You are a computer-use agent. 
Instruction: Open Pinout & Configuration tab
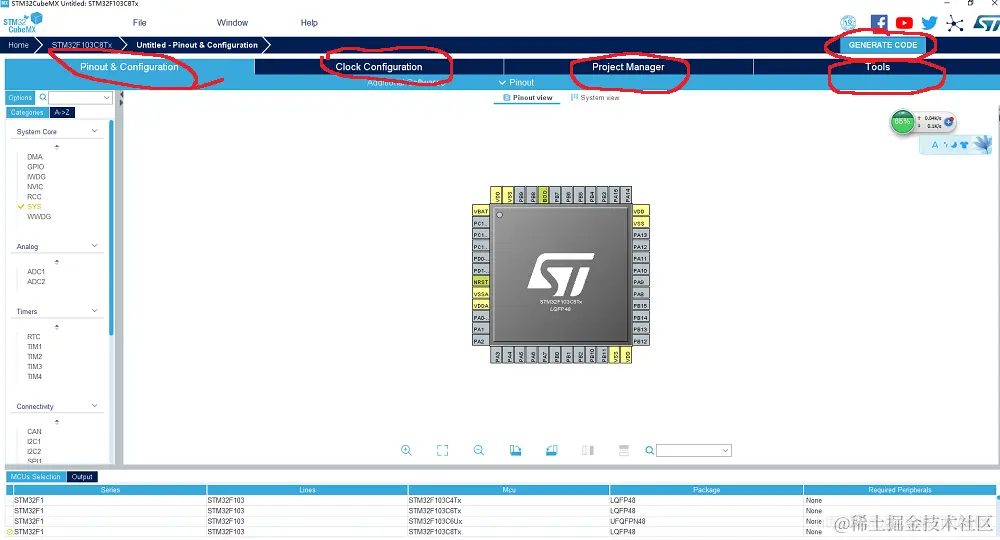[x=129, y=67]
